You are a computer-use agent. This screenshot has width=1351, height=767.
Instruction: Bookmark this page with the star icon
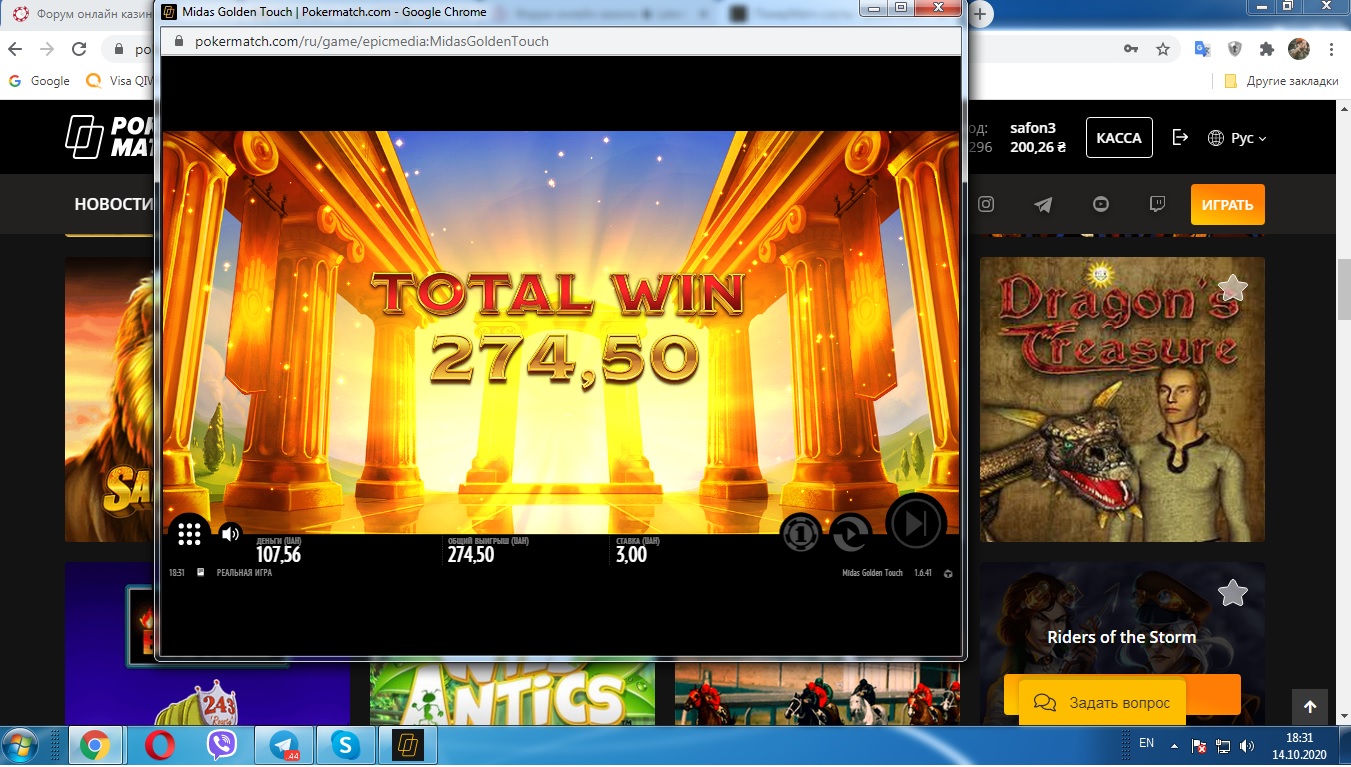click(x=1163, y=49)
